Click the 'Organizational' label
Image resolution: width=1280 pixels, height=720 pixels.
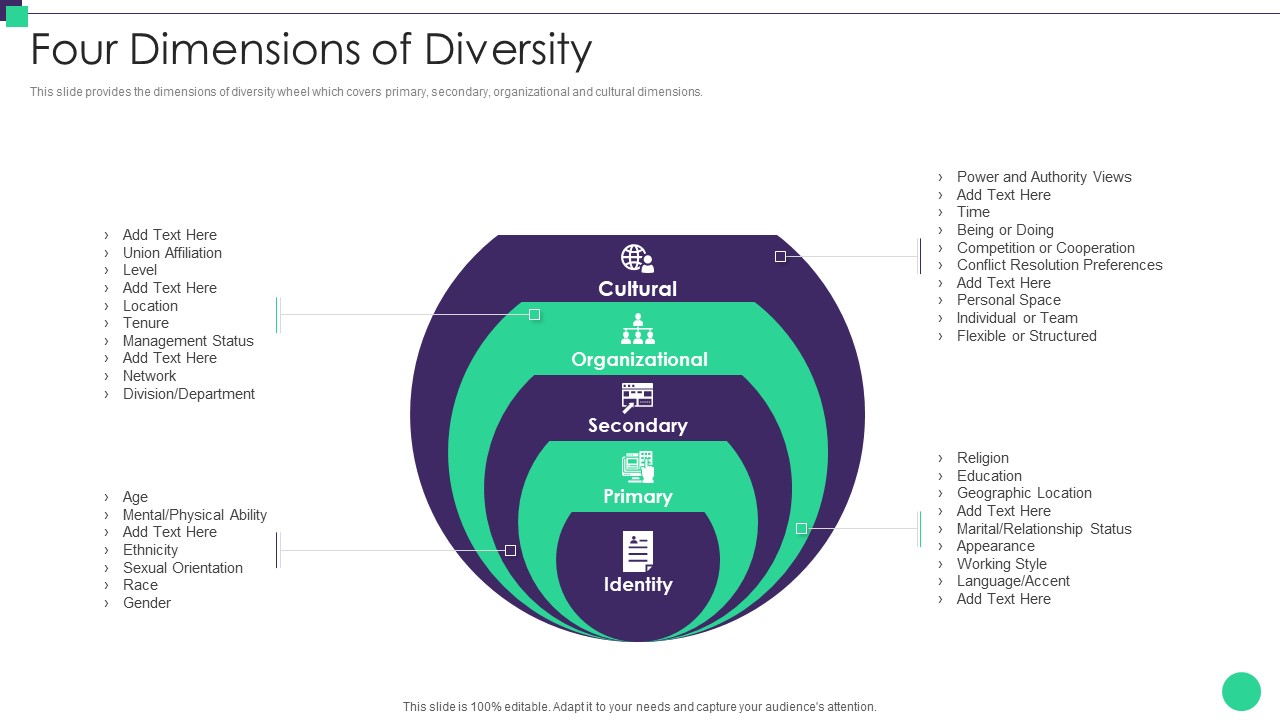[639, 359]
